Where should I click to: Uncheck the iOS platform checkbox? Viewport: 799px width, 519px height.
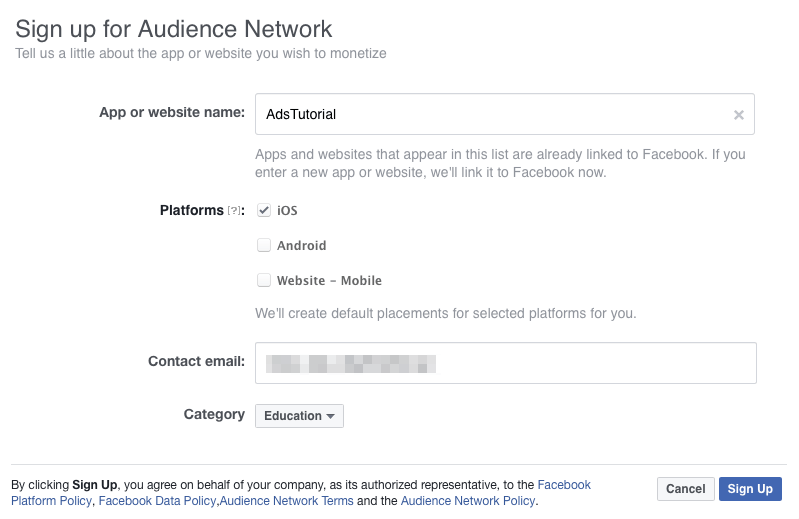pyautogui.click(x=264, y=210)
